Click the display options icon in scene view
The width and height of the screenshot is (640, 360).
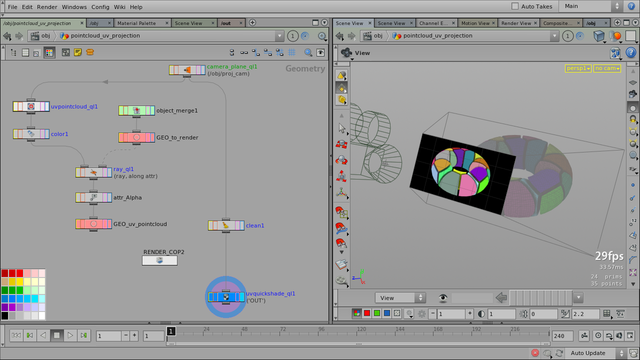click(615, 53)
